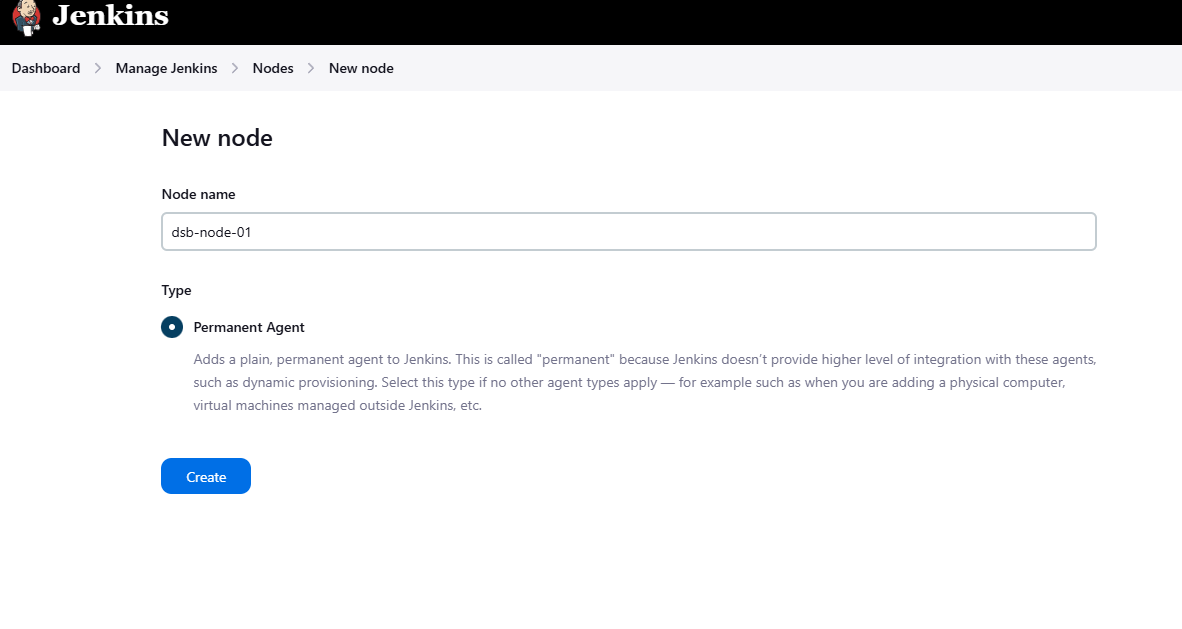The width and height of the screenshot is (1182, 629).
Task: Open the Dashboard breadcrumb link
Action: pos(46,69)
